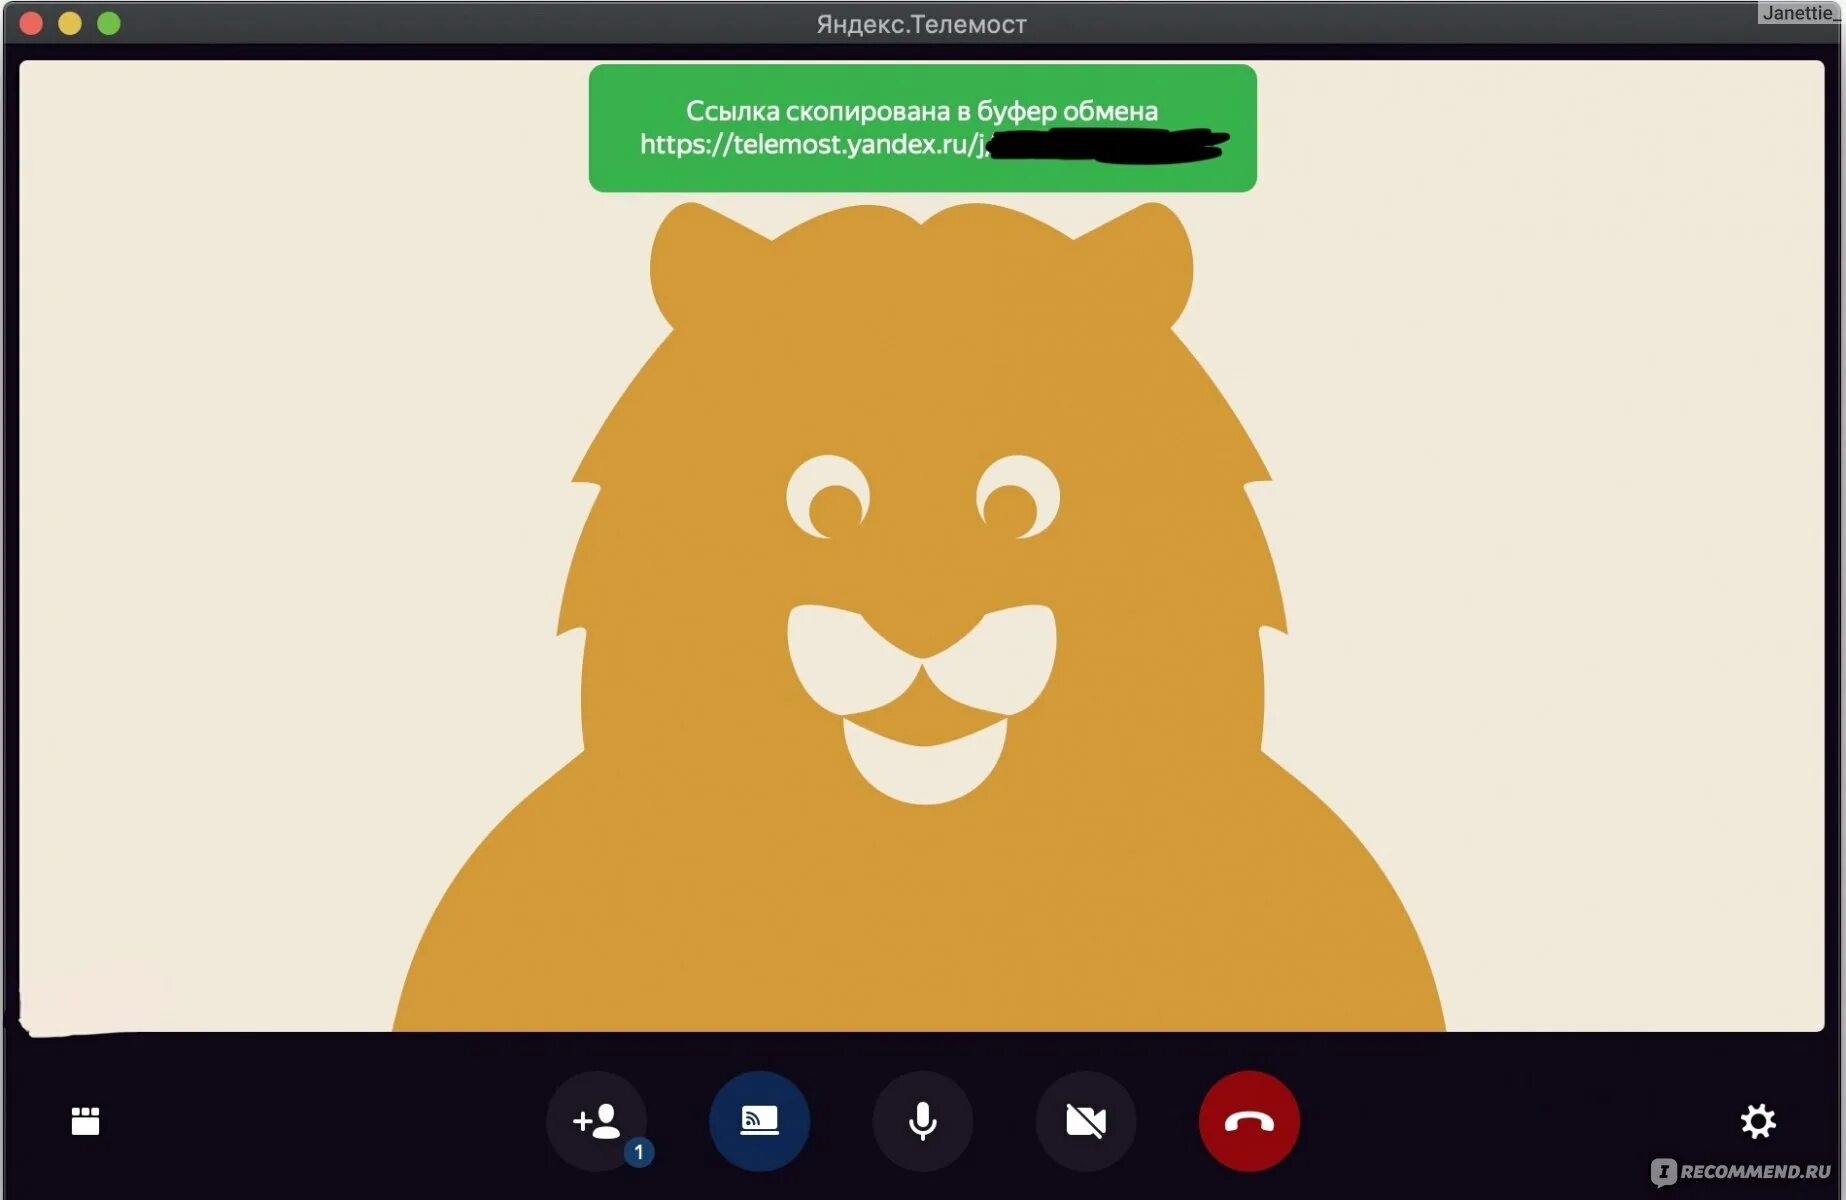This screenshot has width=1846, height=1200.
Task: Open the grid layout view icon
Action: [86, 1120]
